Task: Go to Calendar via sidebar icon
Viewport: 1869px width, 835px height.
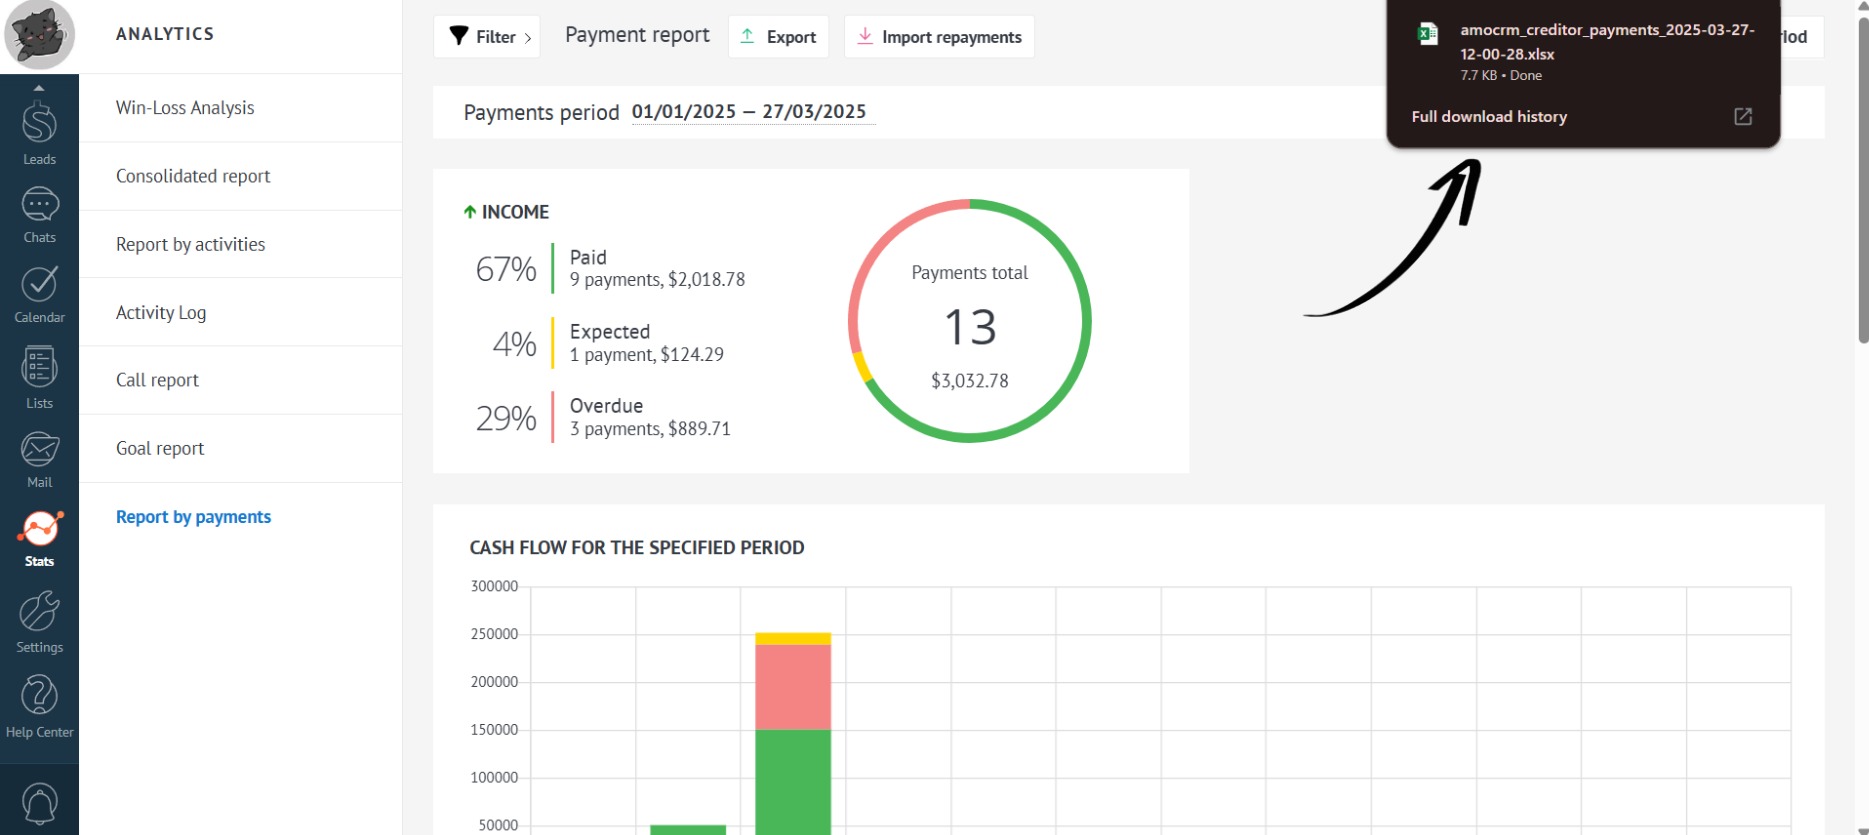Action: (39, 286)
